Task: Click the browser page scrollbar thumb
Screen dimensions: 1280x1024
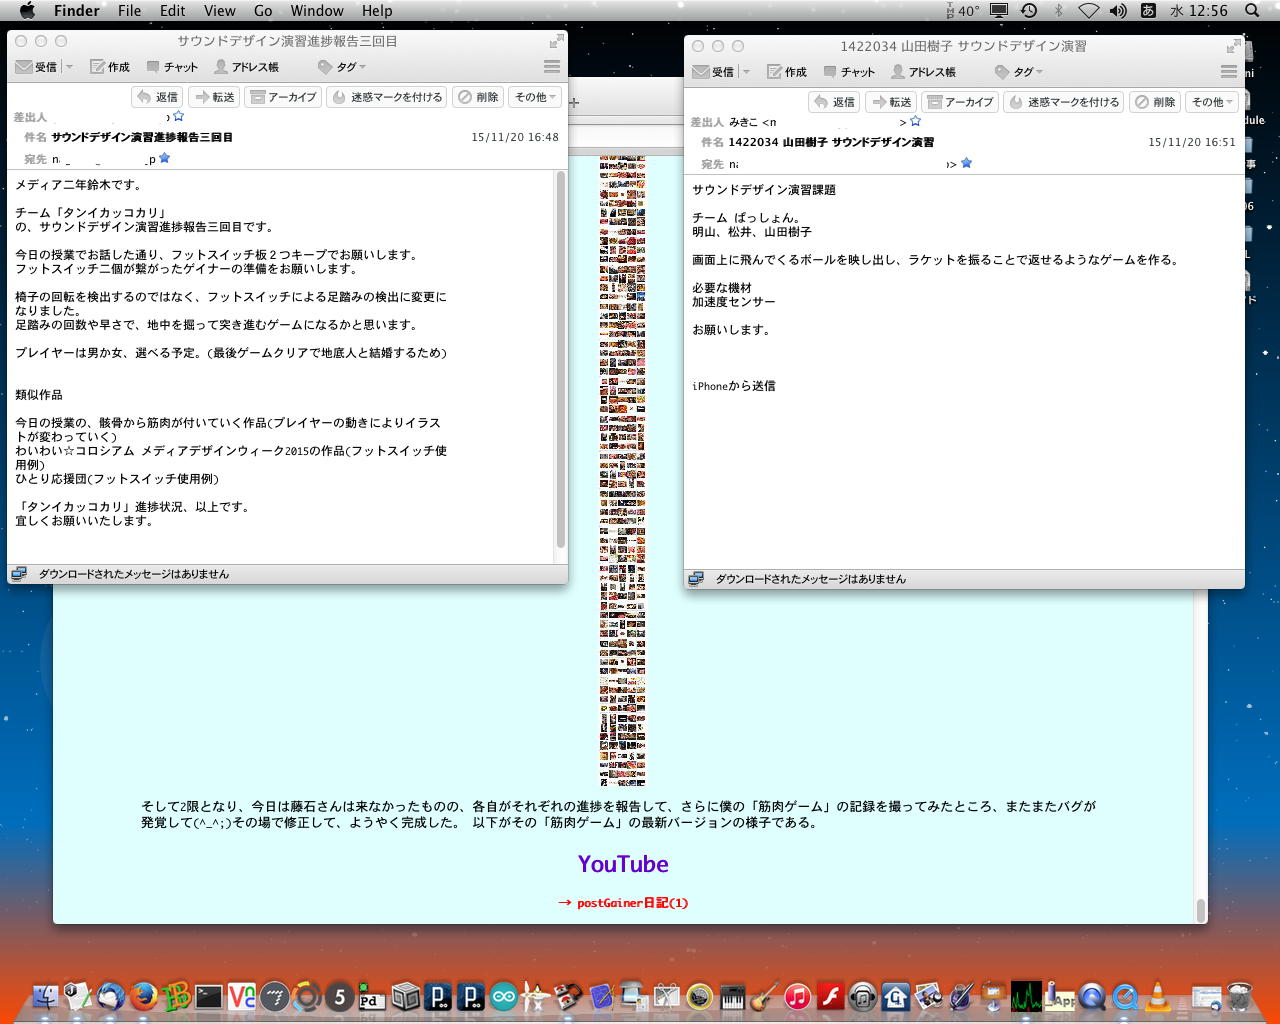Action: point(1201,910)
